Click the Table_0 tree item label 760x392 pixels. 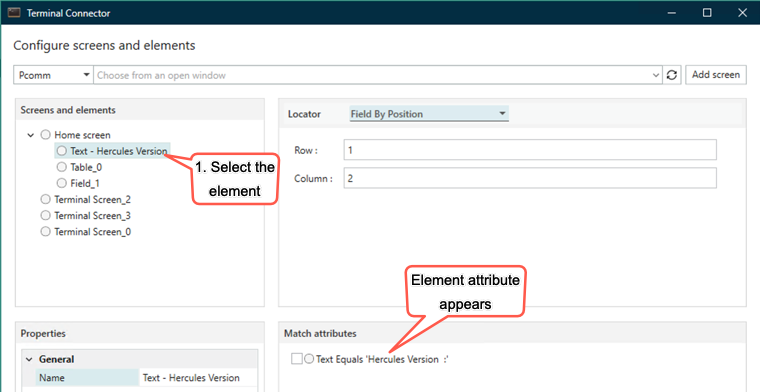tap(86, 167)
